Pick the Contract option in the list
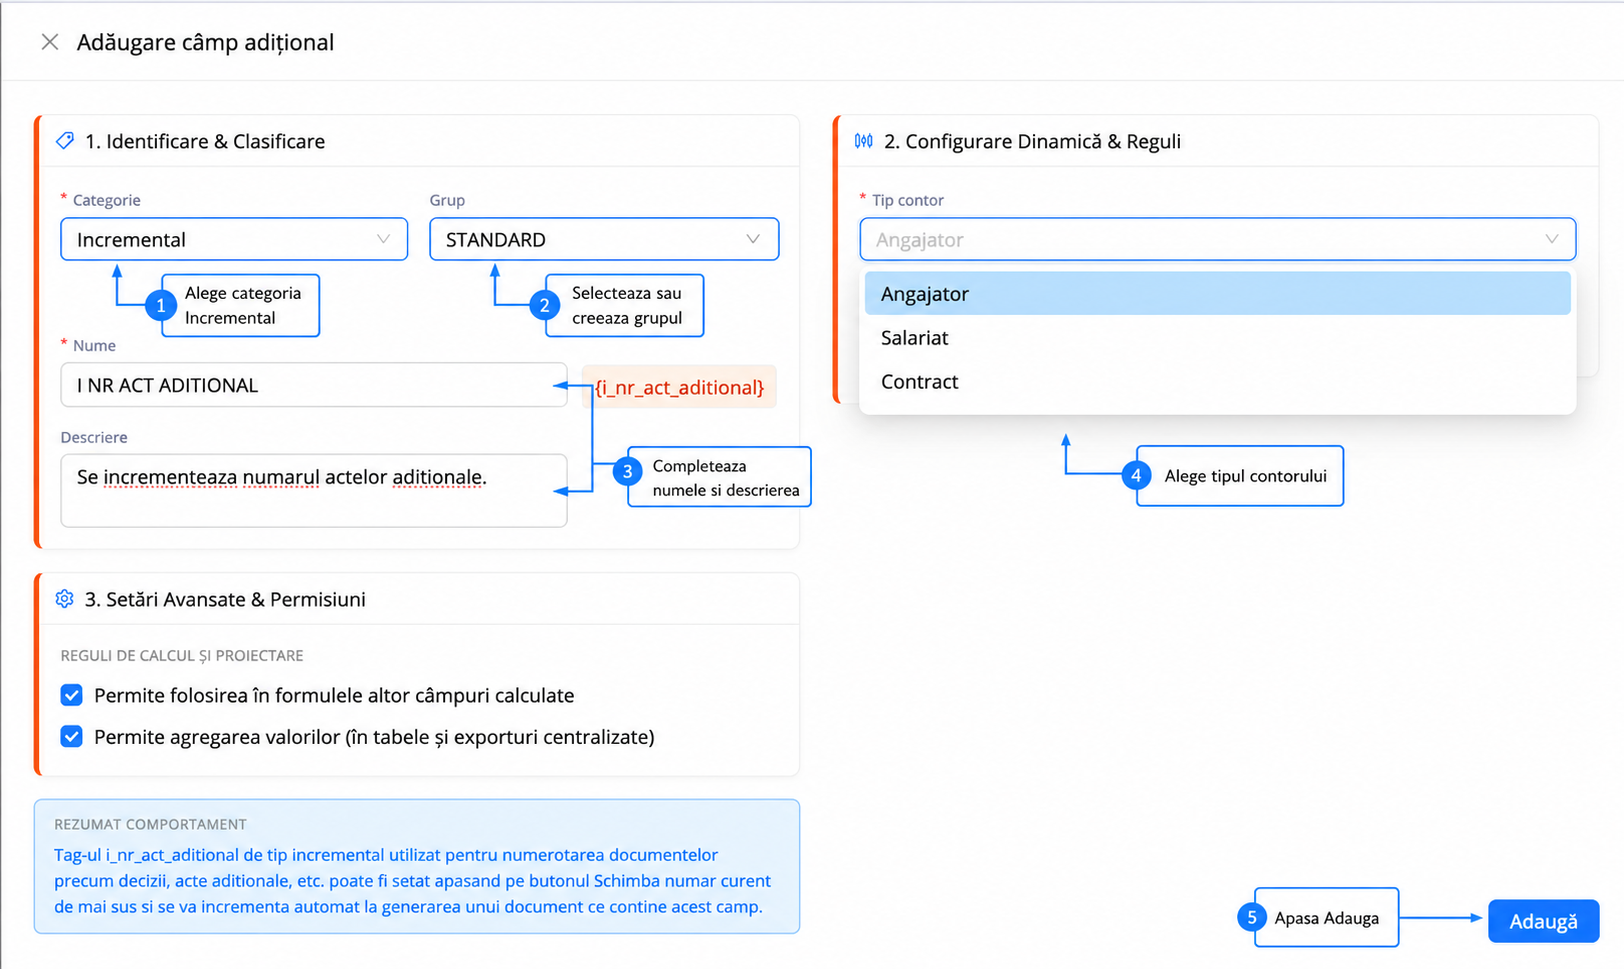This screenshot has width=1624, height=969. tap(1217, 382)
